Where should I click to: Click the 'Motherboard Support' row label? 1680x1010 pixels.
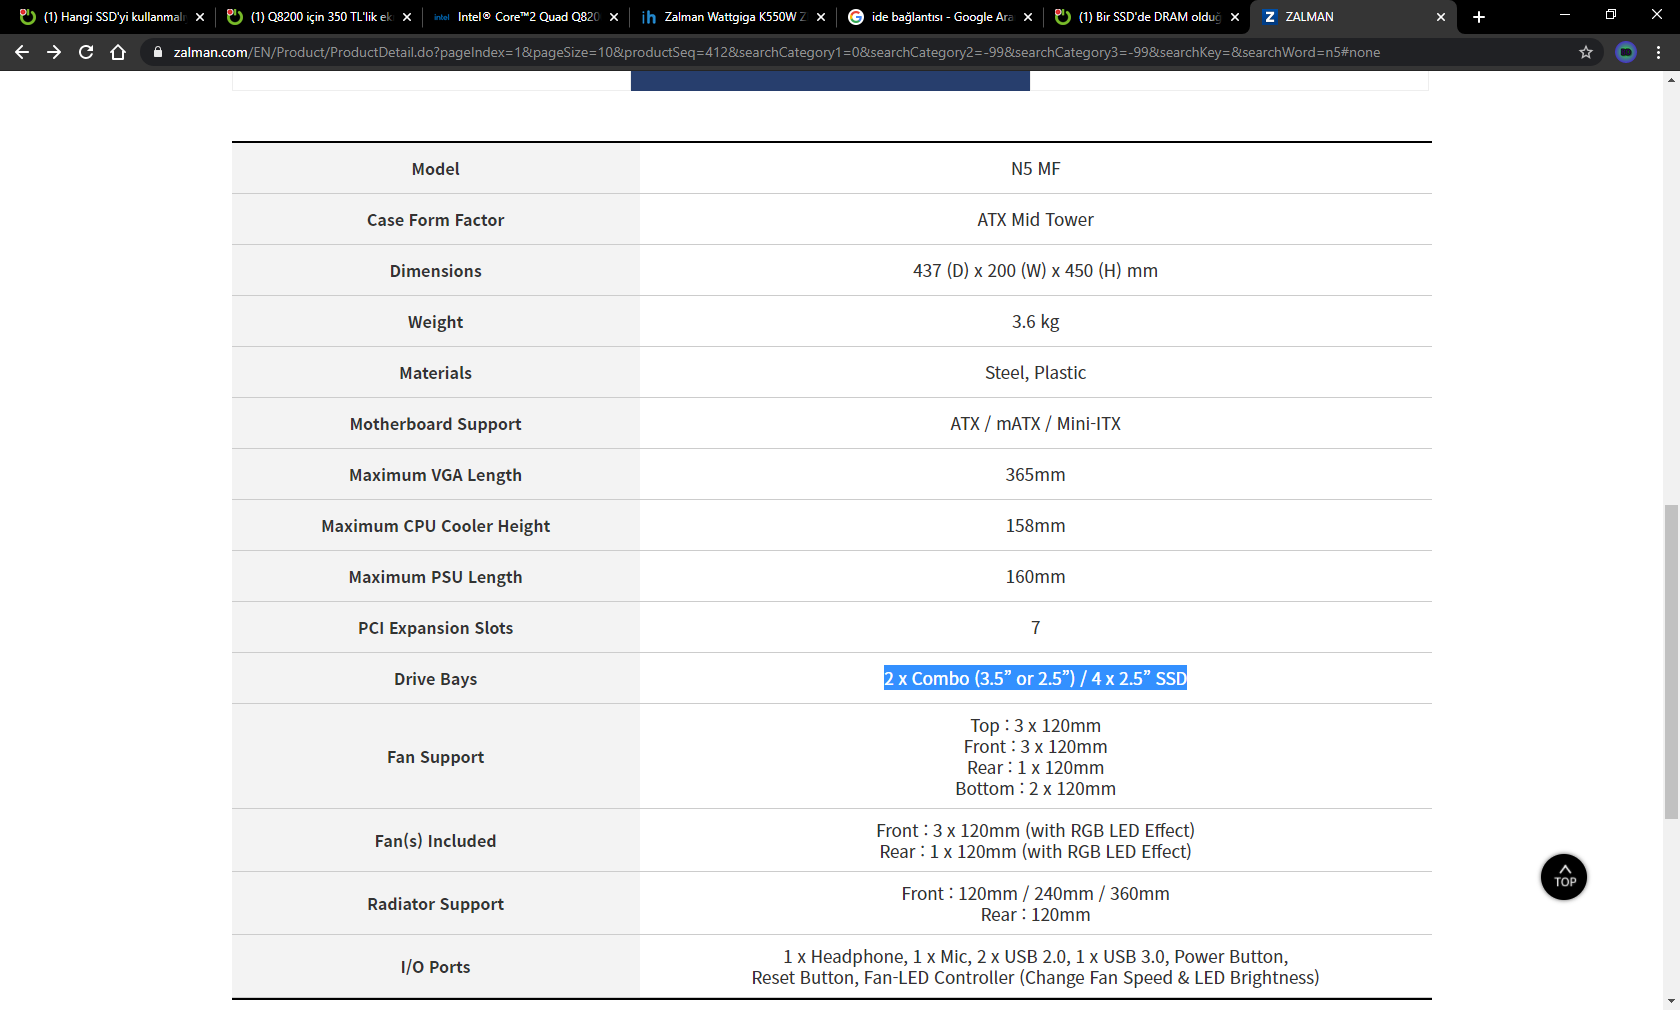point(435,424)
